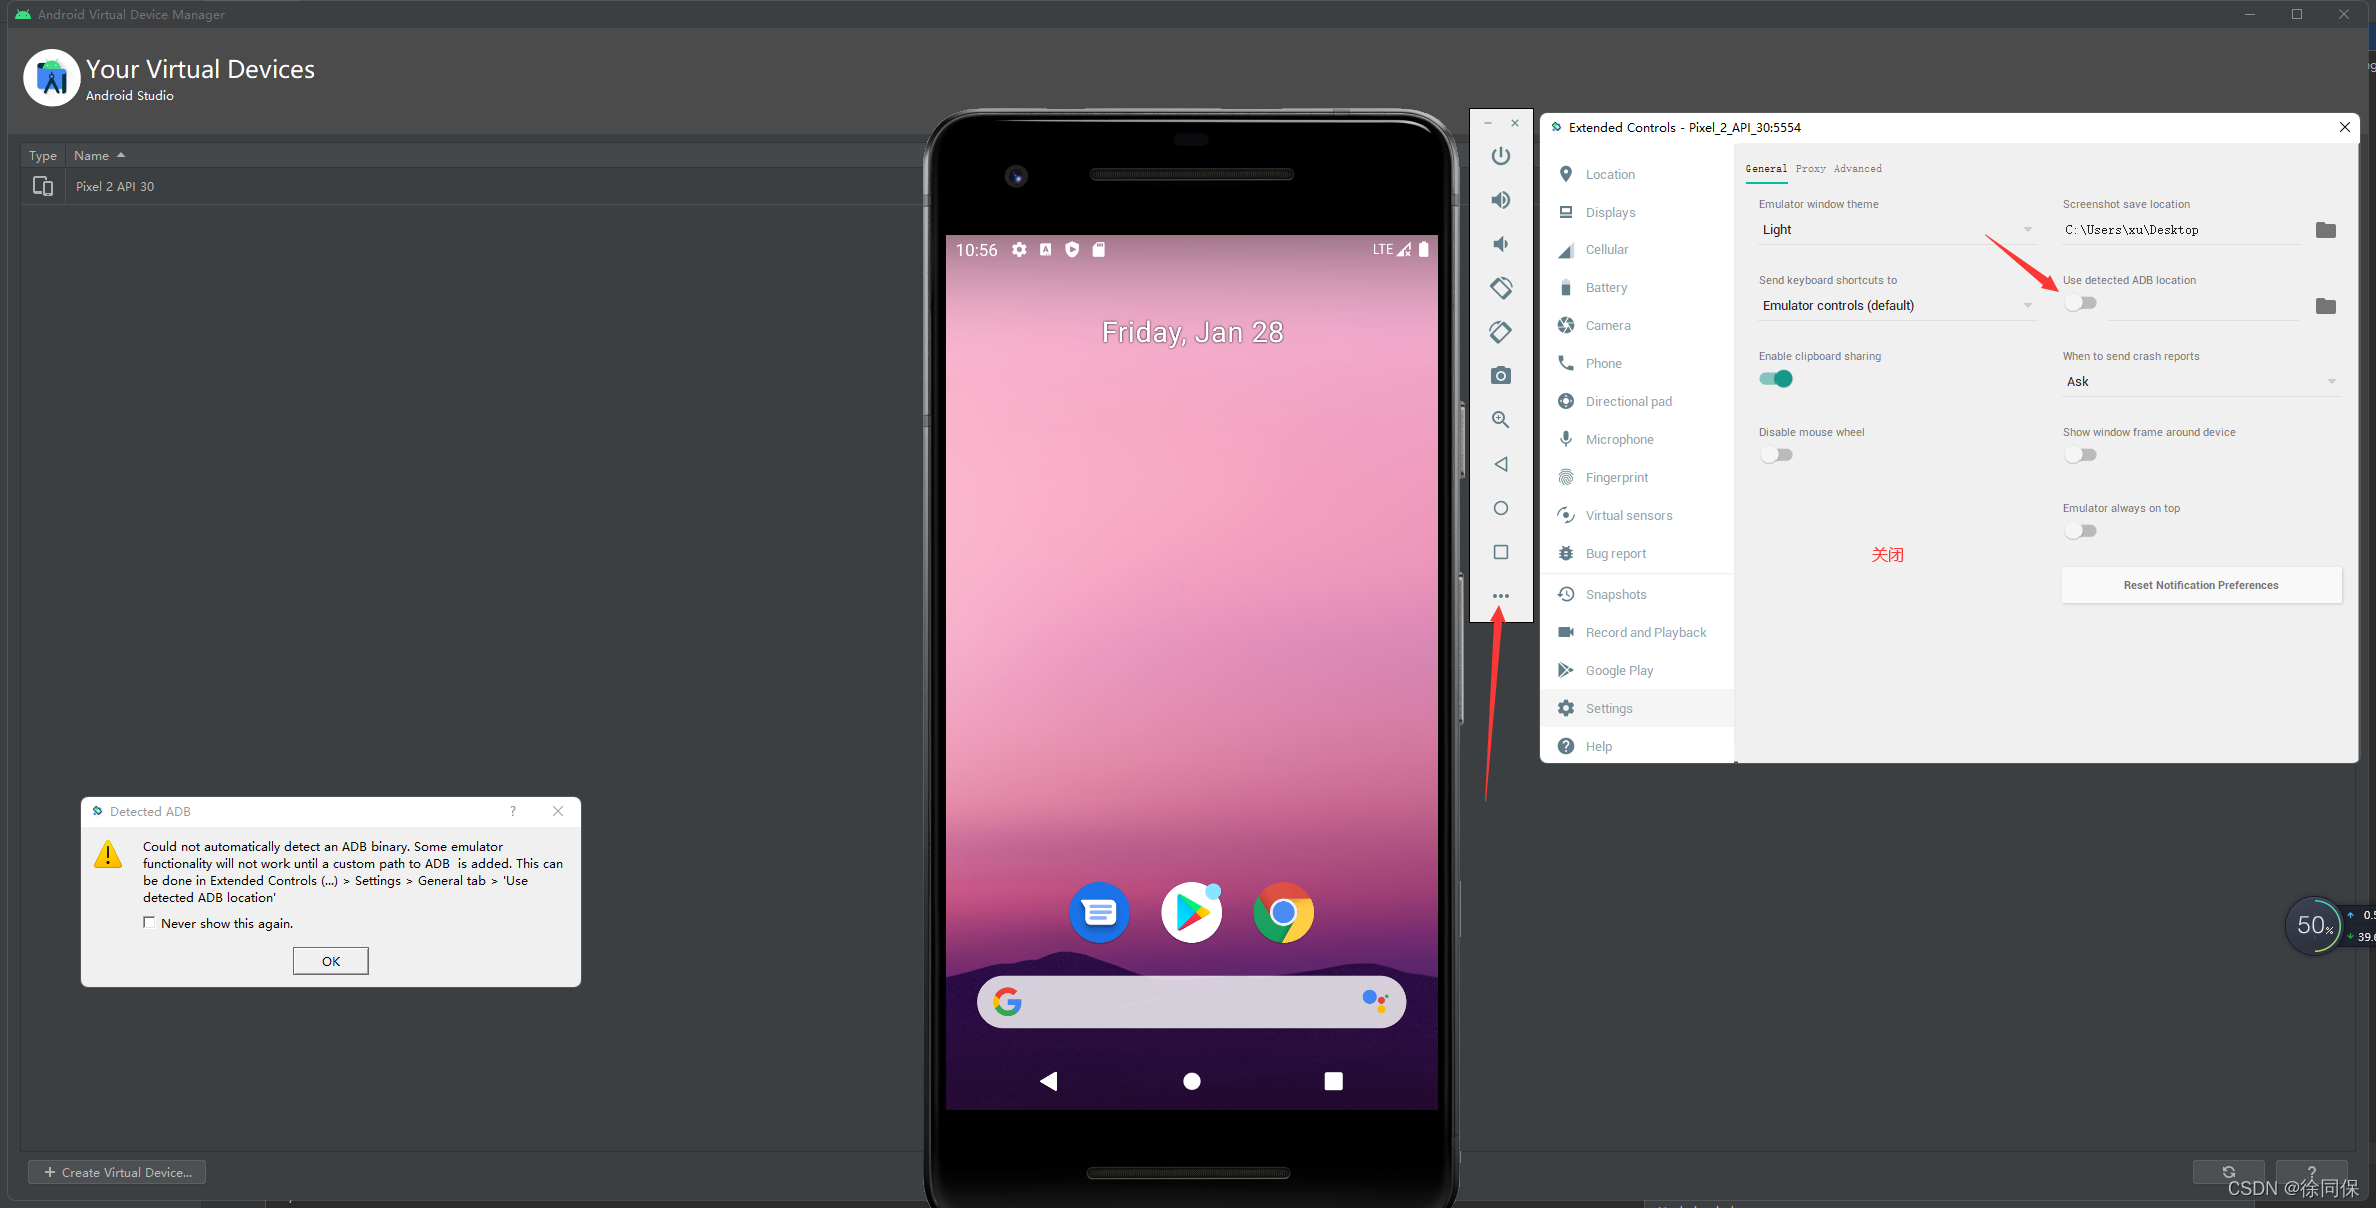Switch to the Proxy tab
Viewport: 2376px width, 1208px height.
1811,166
